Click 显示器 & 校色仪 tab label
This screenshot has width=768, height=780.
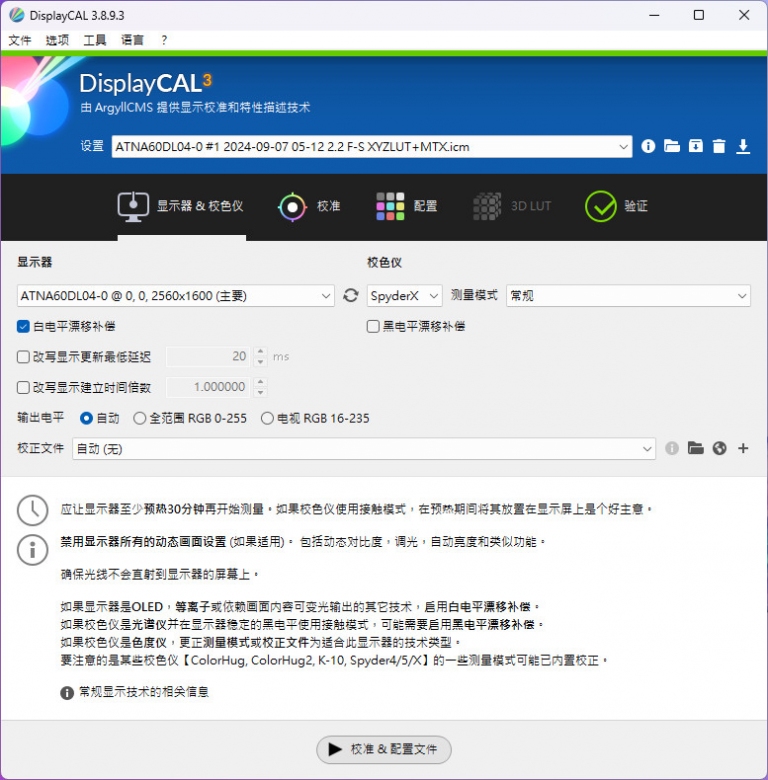tap(200, 206)
